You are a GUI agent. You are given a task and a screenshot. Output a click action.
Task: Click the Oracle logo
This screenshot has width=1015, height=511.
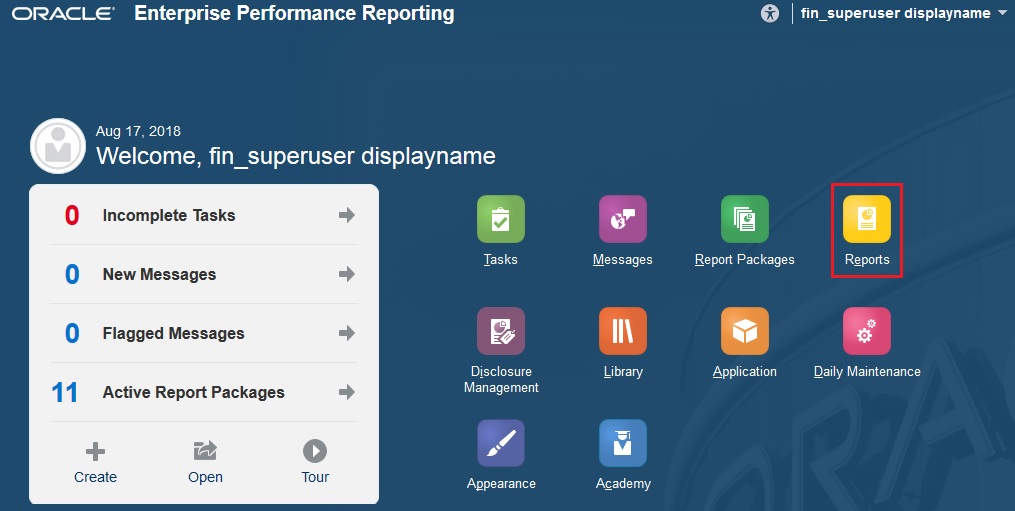(x=63, y=14)
